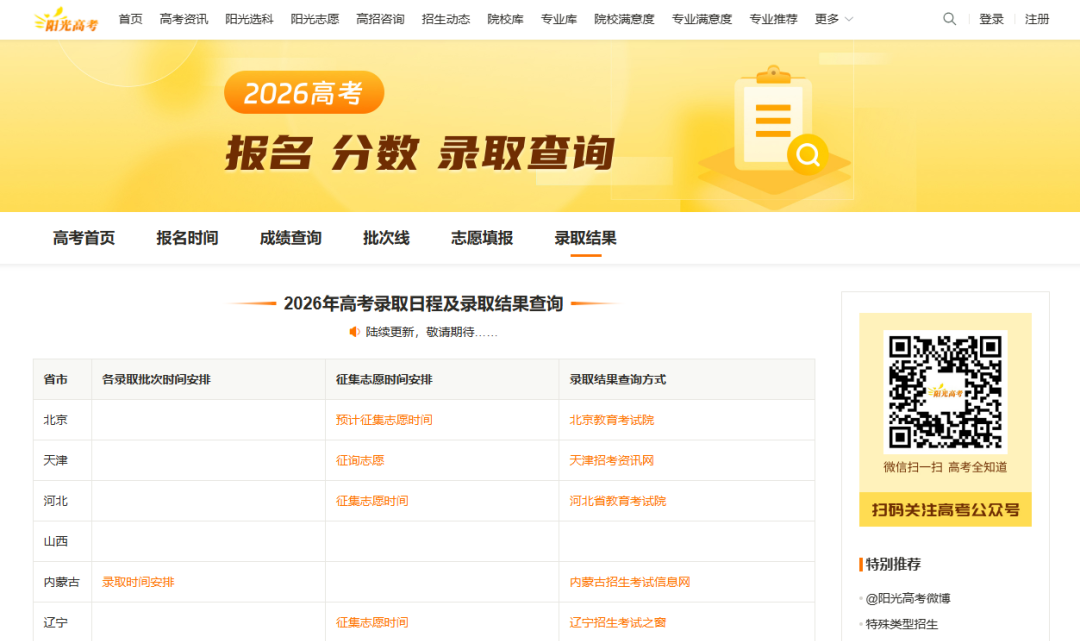Click the speaker announcement icon
Viewport: 1080px width, 641px height.
coord(354,332)
